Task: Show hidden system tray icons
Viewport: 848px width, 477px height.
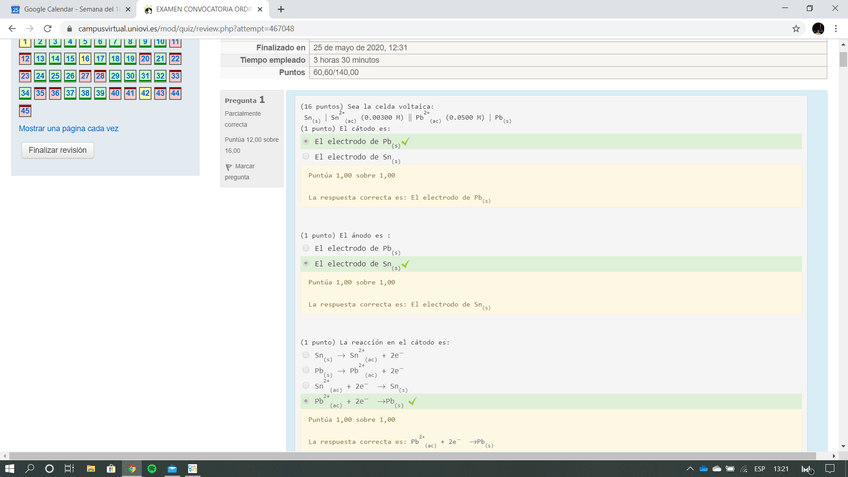Action: tap(689, 468)
